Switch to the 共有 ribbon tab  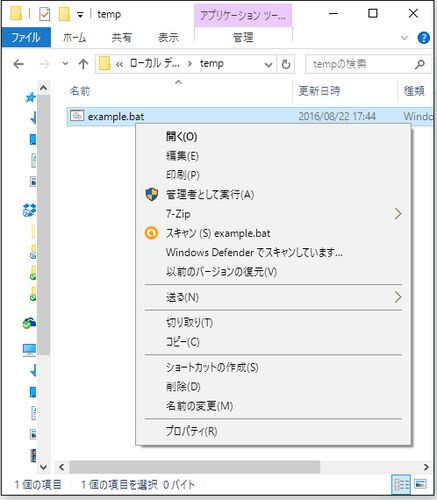(122, 37)
